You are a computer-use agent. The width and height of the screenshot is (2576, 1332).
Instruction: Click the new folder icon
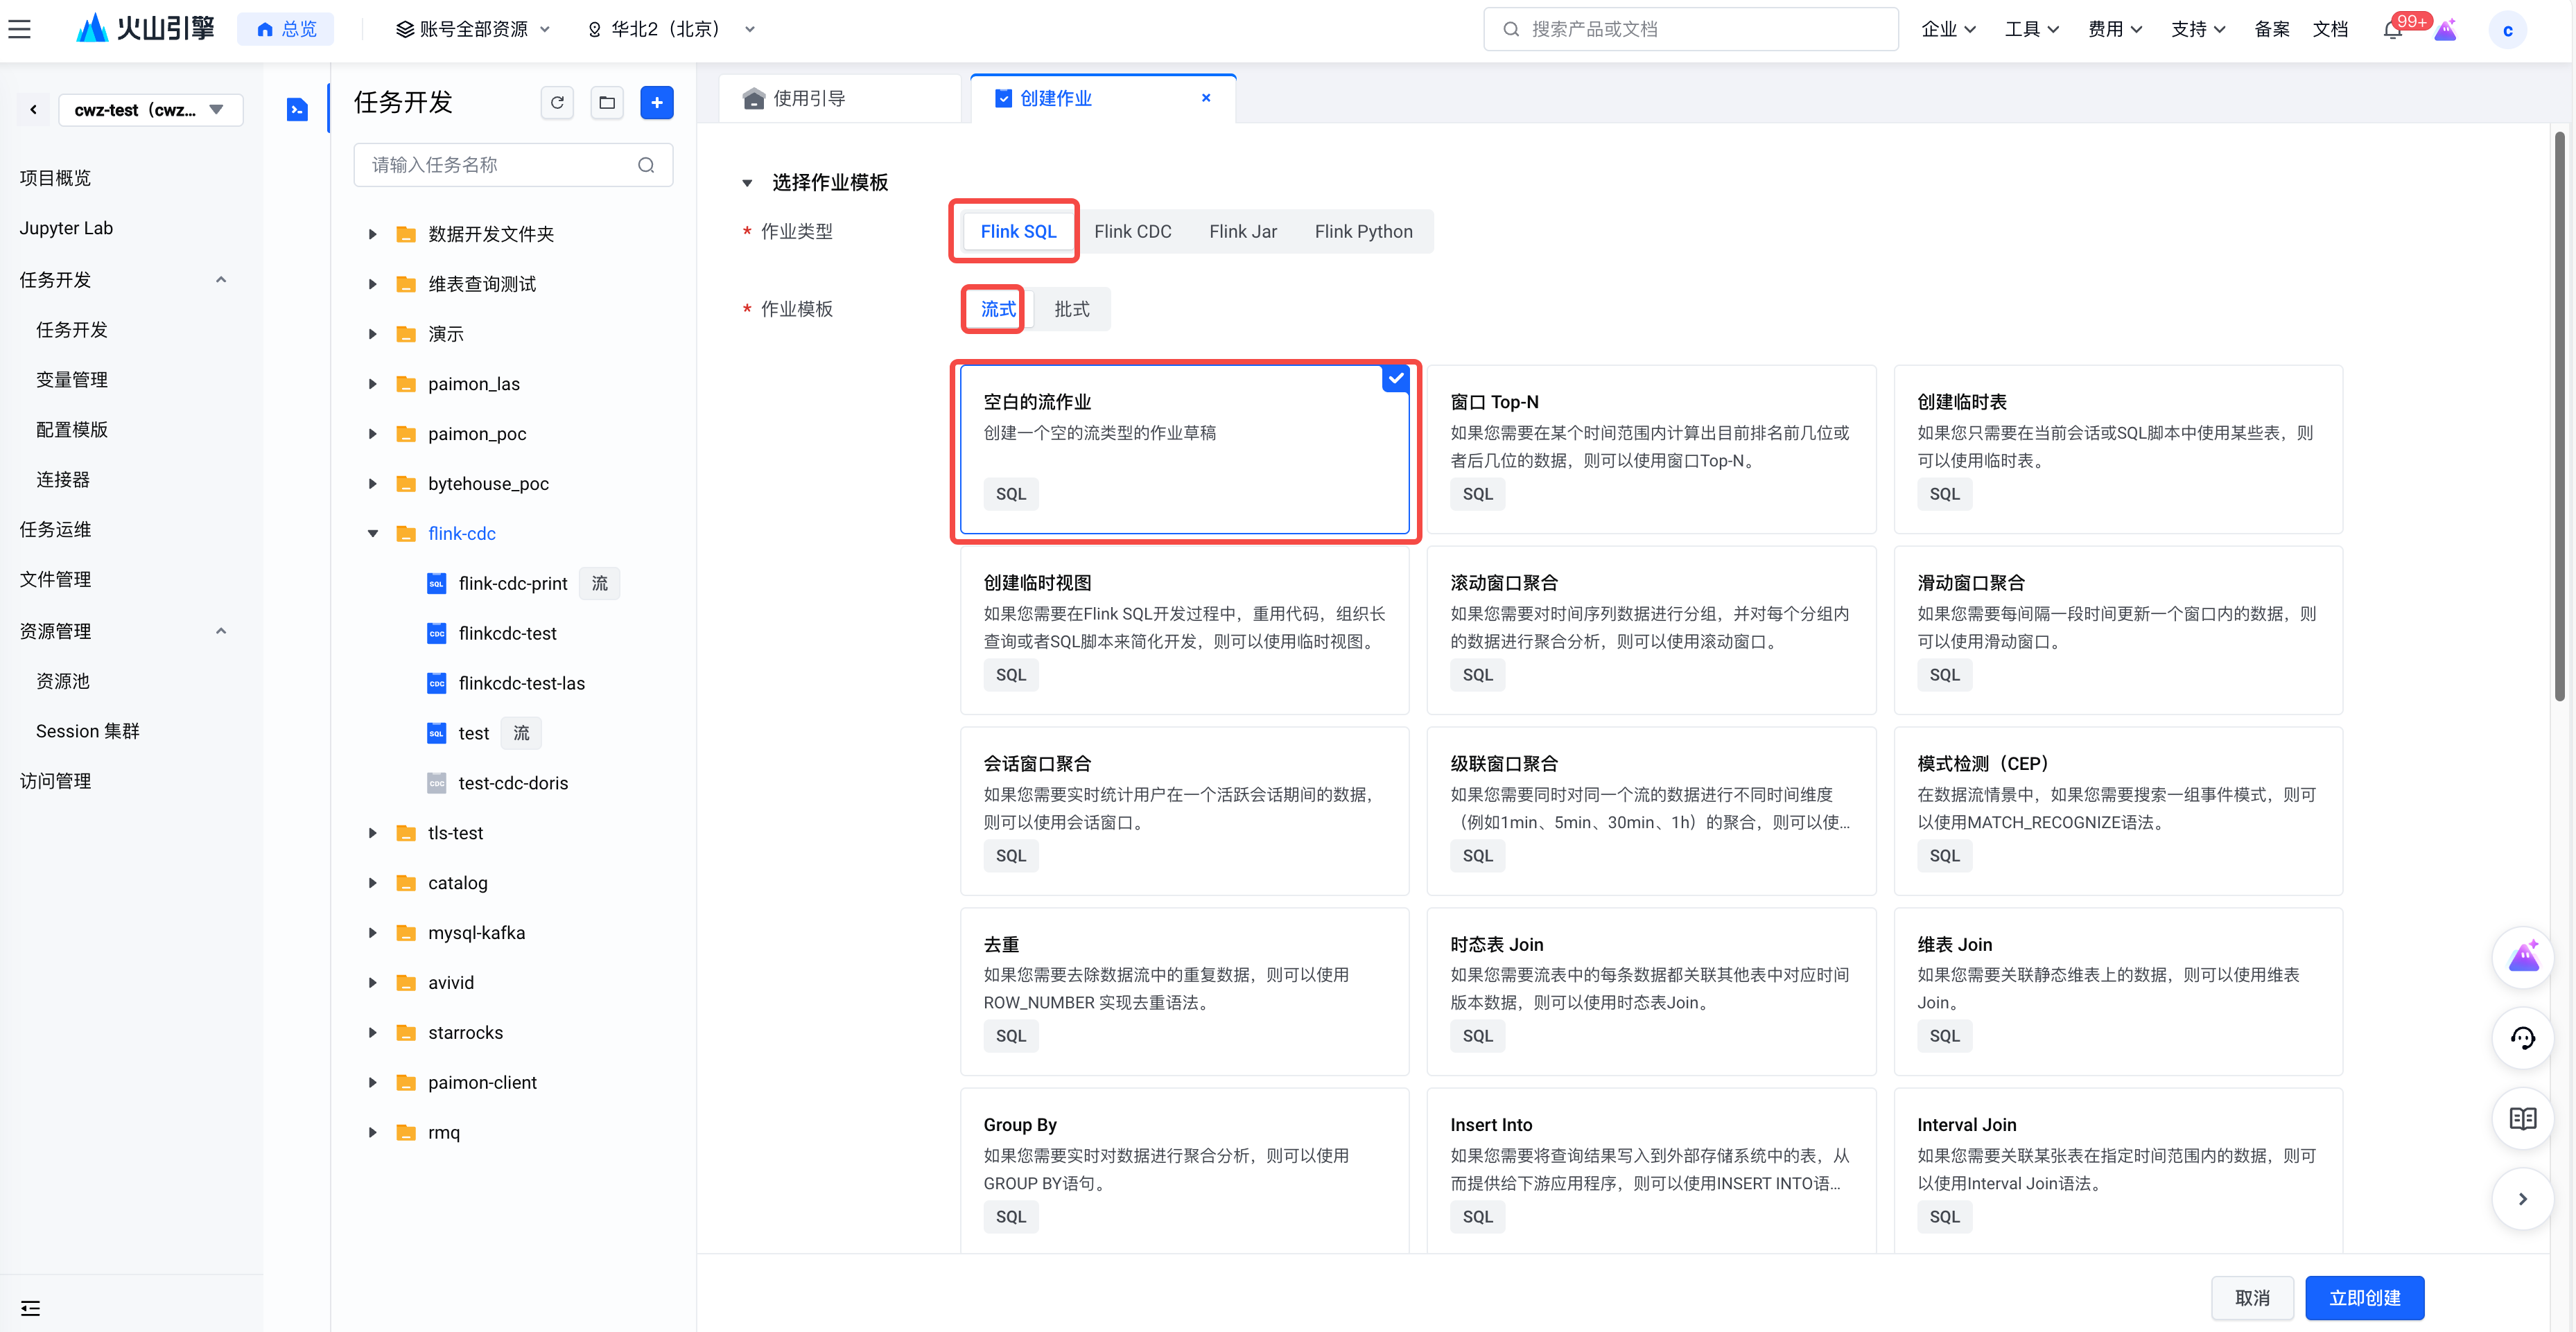(x=606, y=102)
